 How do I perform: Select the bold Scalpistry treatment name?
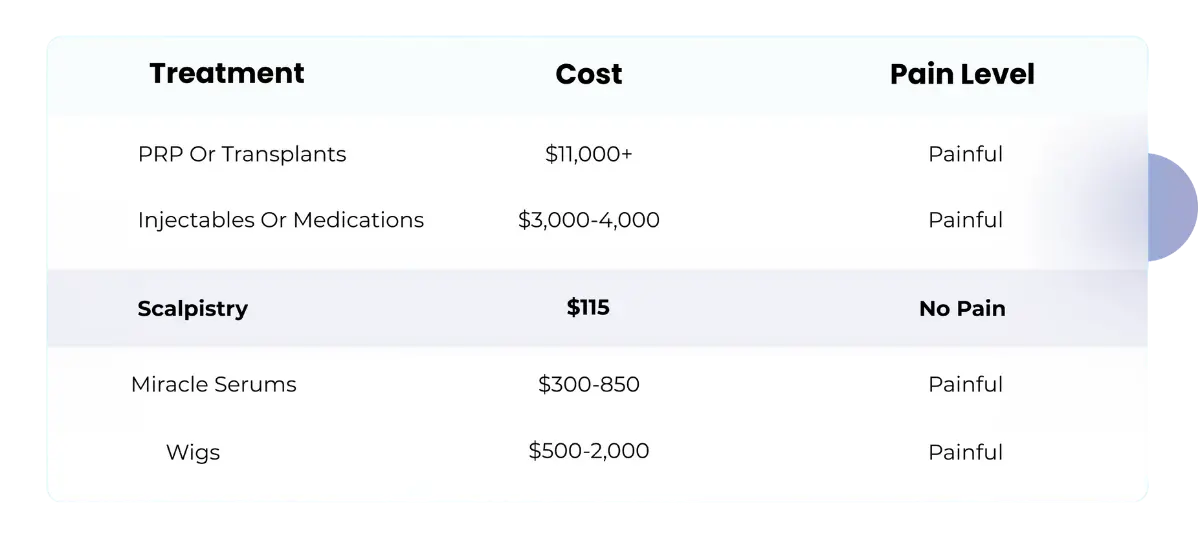192,309
